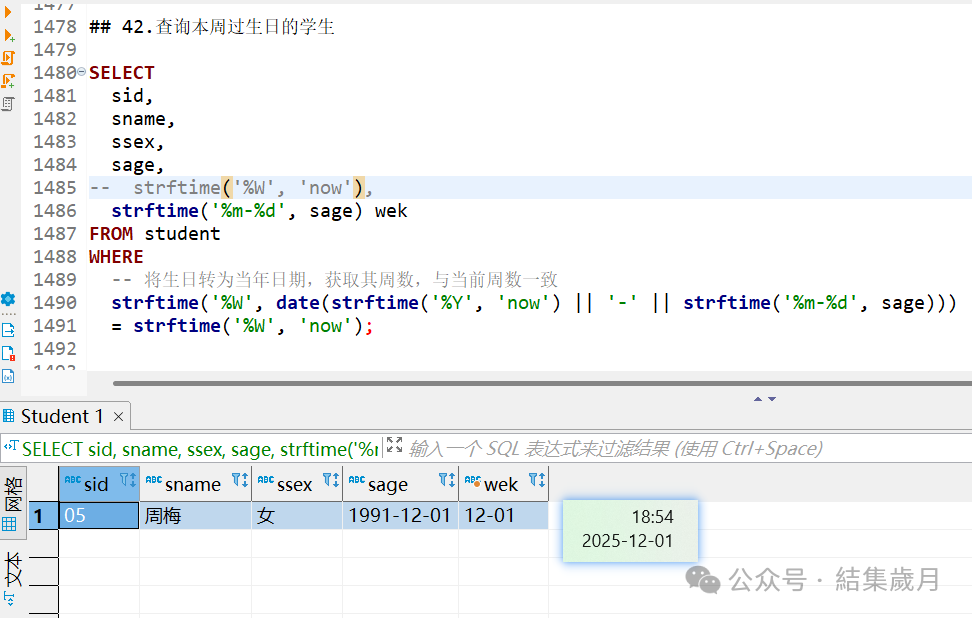Click the ABC type icon on ssex

point(265,480)
